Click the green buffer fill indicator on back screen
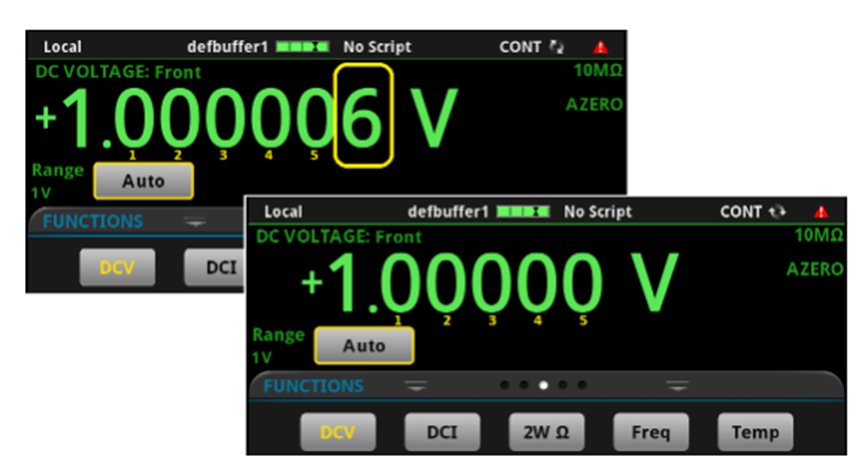Screen dimensions: 865x472 (x=303, y=47)
